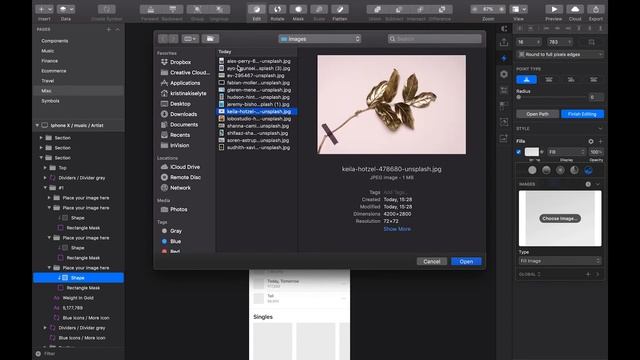Image resolution: width=640 pixels, height=360 pixels.
Task: Add a new fill with plus icon
Action: coord(600,141)
